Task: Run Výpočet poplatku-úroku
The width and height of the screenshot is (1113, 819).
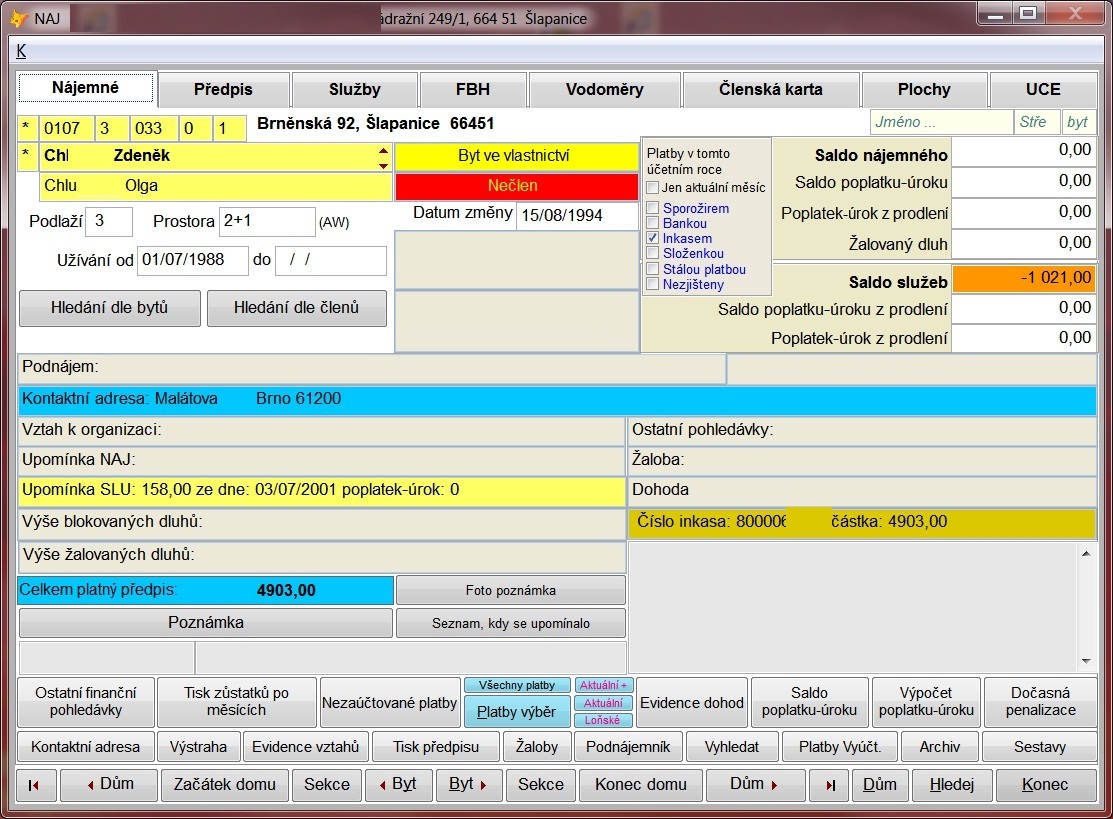Action: (926, 702)
